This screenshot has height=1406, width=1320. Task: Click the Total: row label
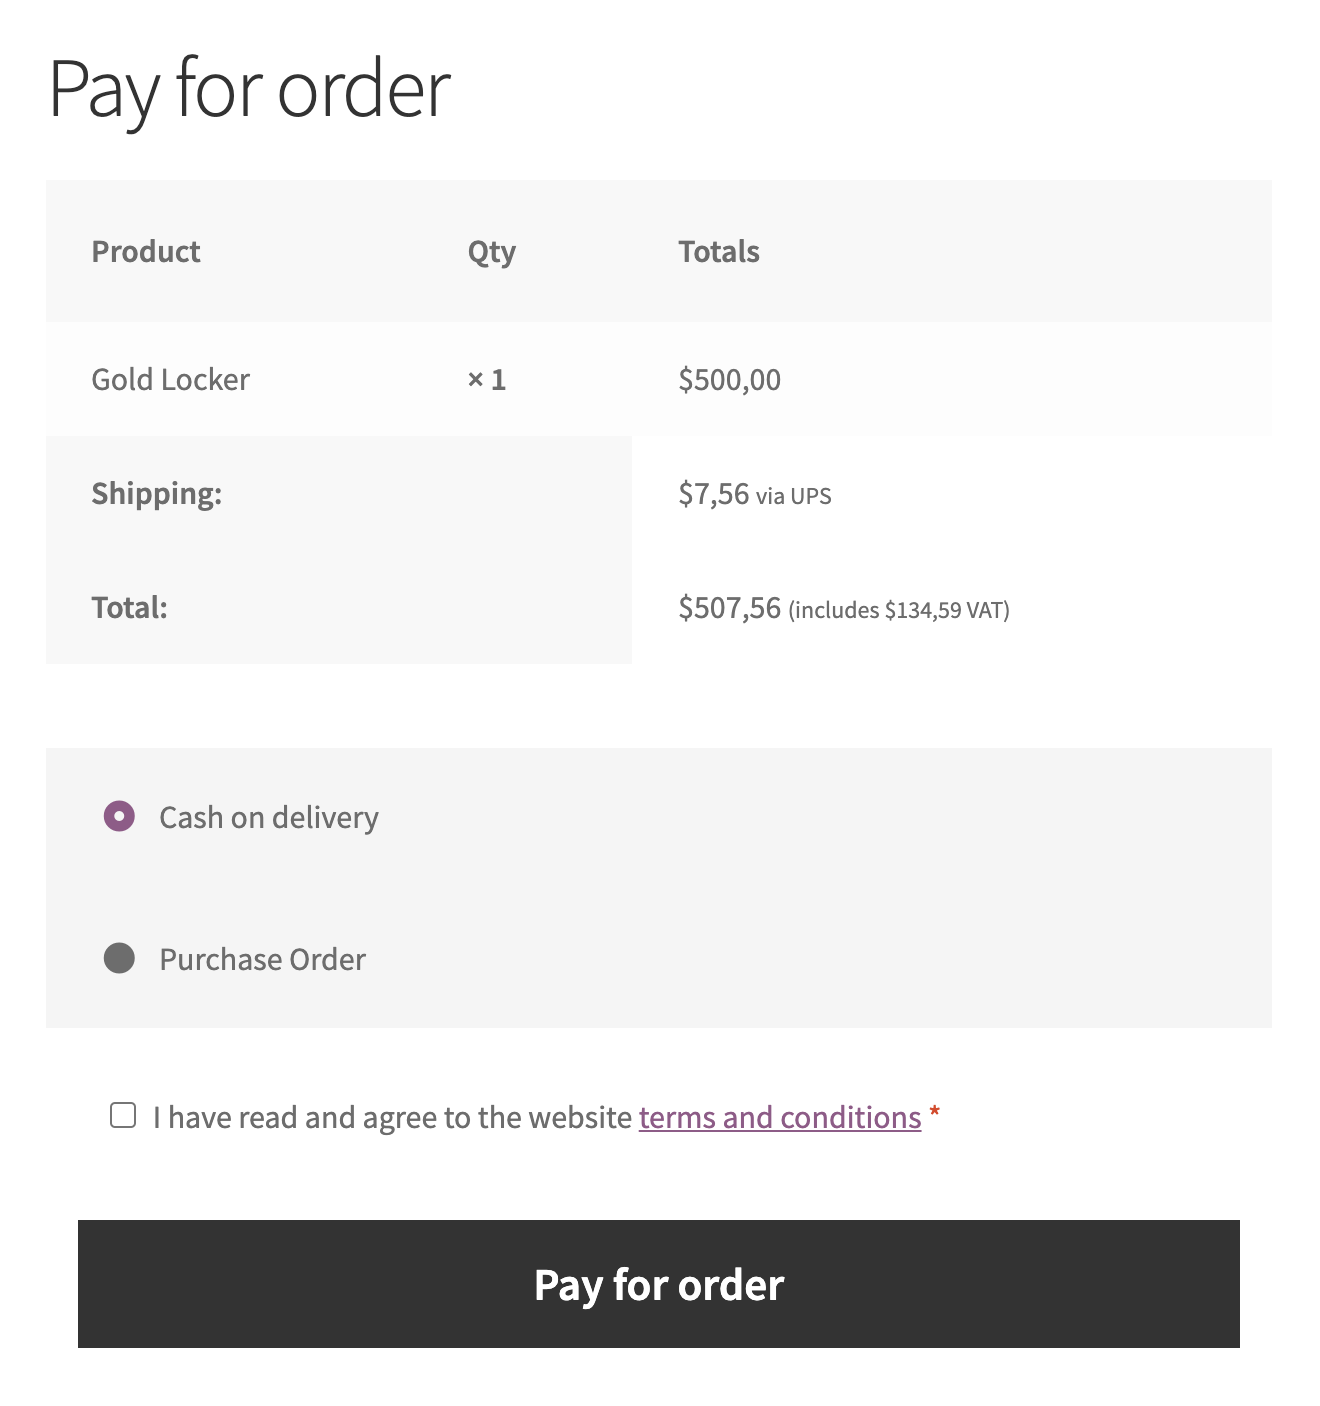129,608
